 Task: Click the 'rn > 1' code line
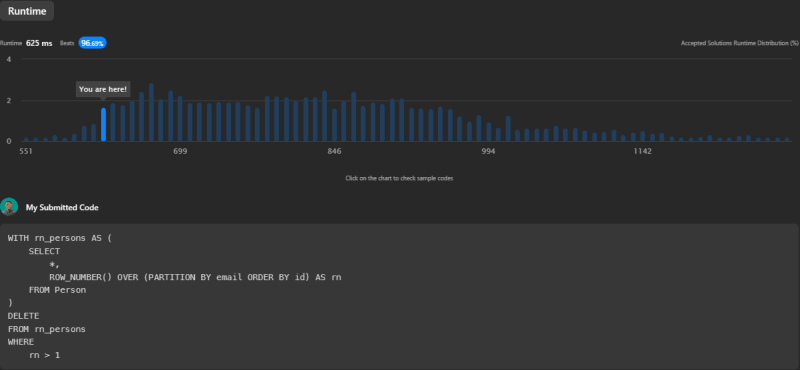44,355
